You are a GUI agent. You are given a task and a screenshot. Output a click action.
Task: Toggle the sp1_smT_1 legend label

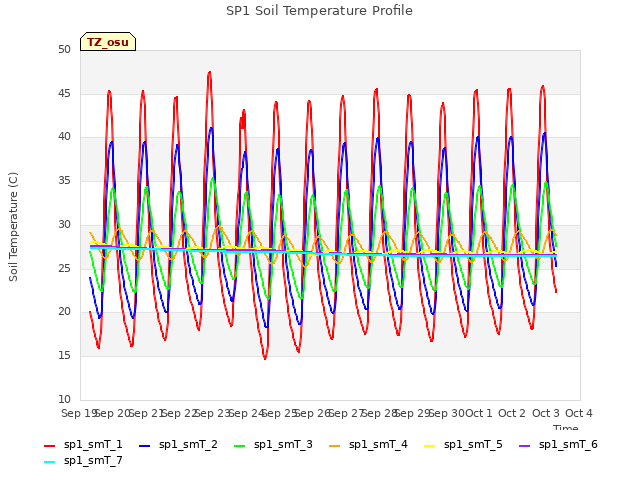(x=93, y=444)
